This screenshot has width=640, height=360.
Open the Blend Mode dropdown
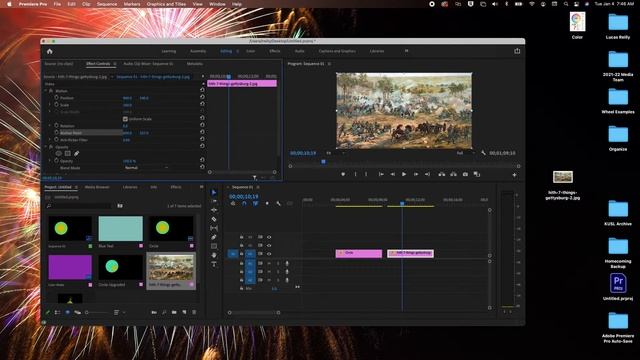pos(146,167)
